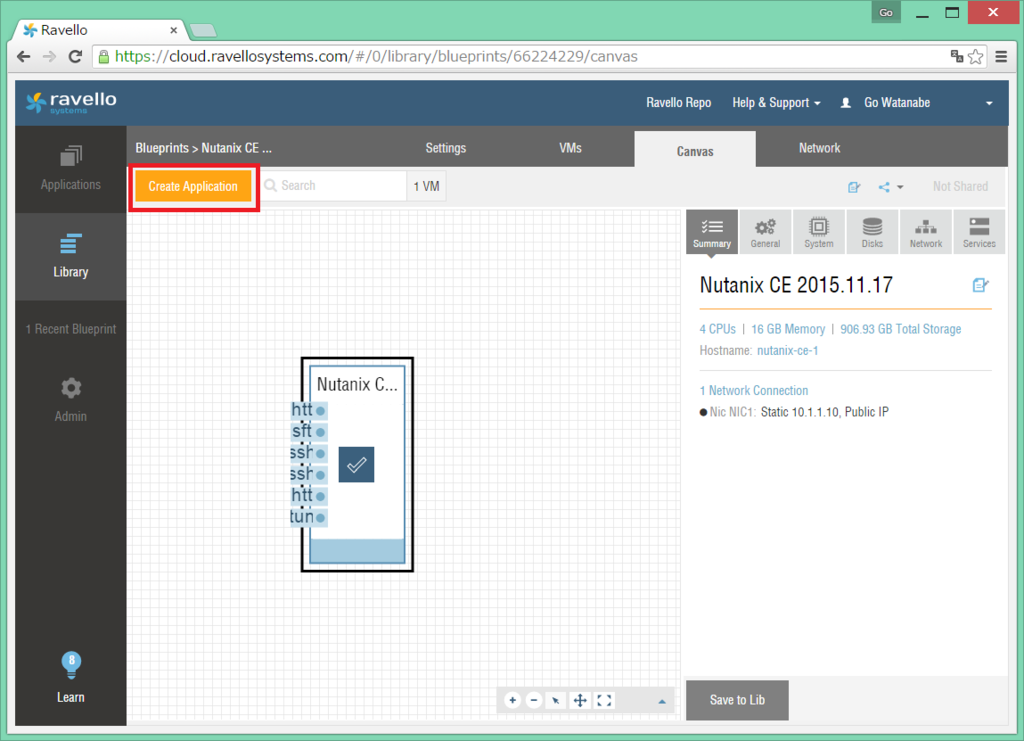Click the browser address bar URL

coord(376,57)
